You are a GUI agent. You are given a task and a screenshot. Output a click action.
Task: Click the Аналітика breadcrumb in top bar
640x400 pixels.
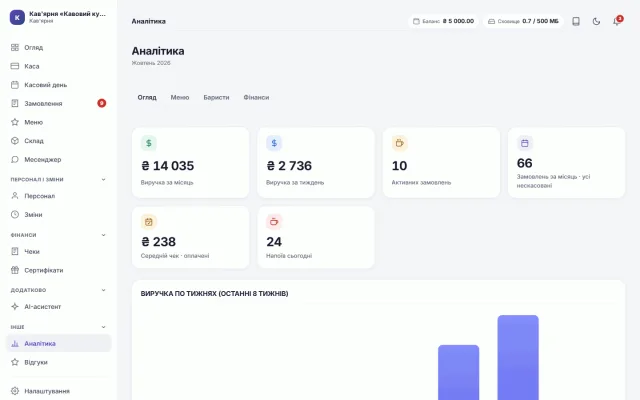pos(149,21)
